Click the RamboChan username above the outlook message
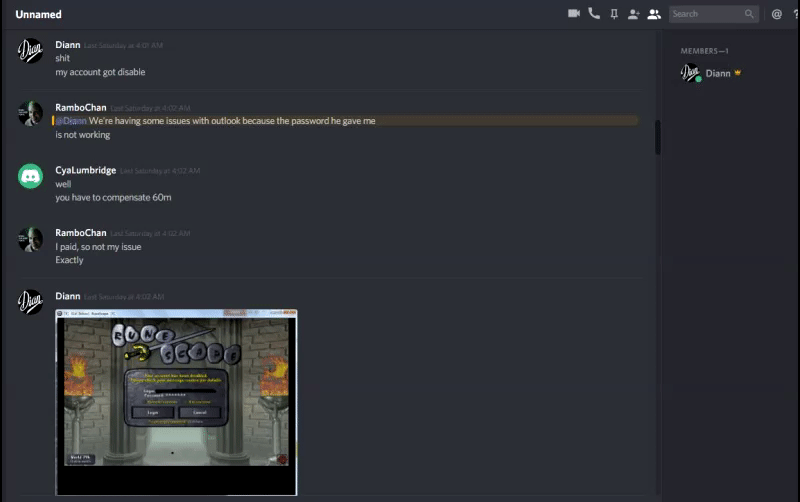The height and width of the screenshot is (502, 800). pyautogui.click(x=81, y=108)
